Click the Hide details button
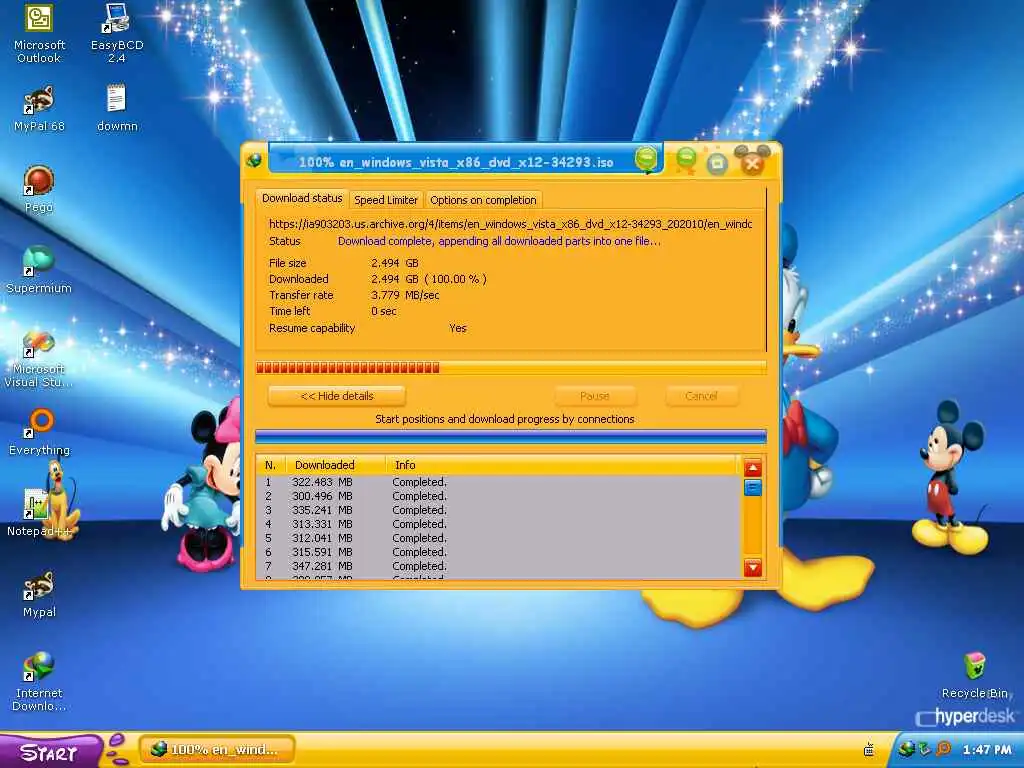 point(337,396)
